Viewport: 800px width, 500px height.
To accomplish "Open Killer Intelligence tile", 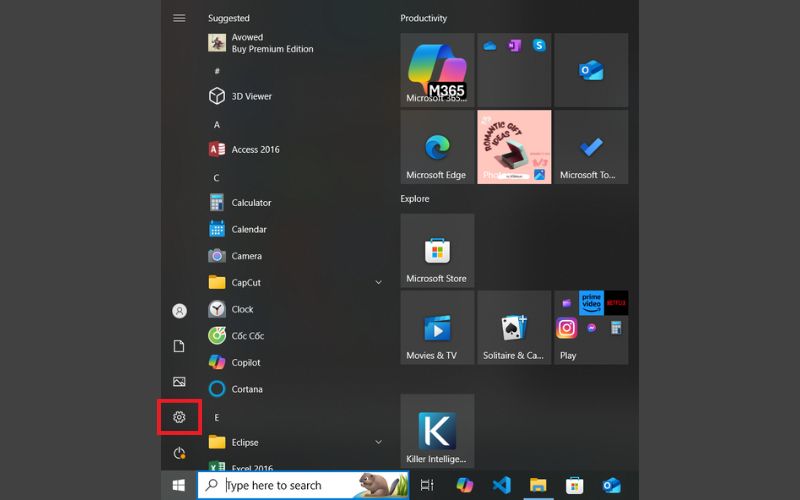I will 437,431.
